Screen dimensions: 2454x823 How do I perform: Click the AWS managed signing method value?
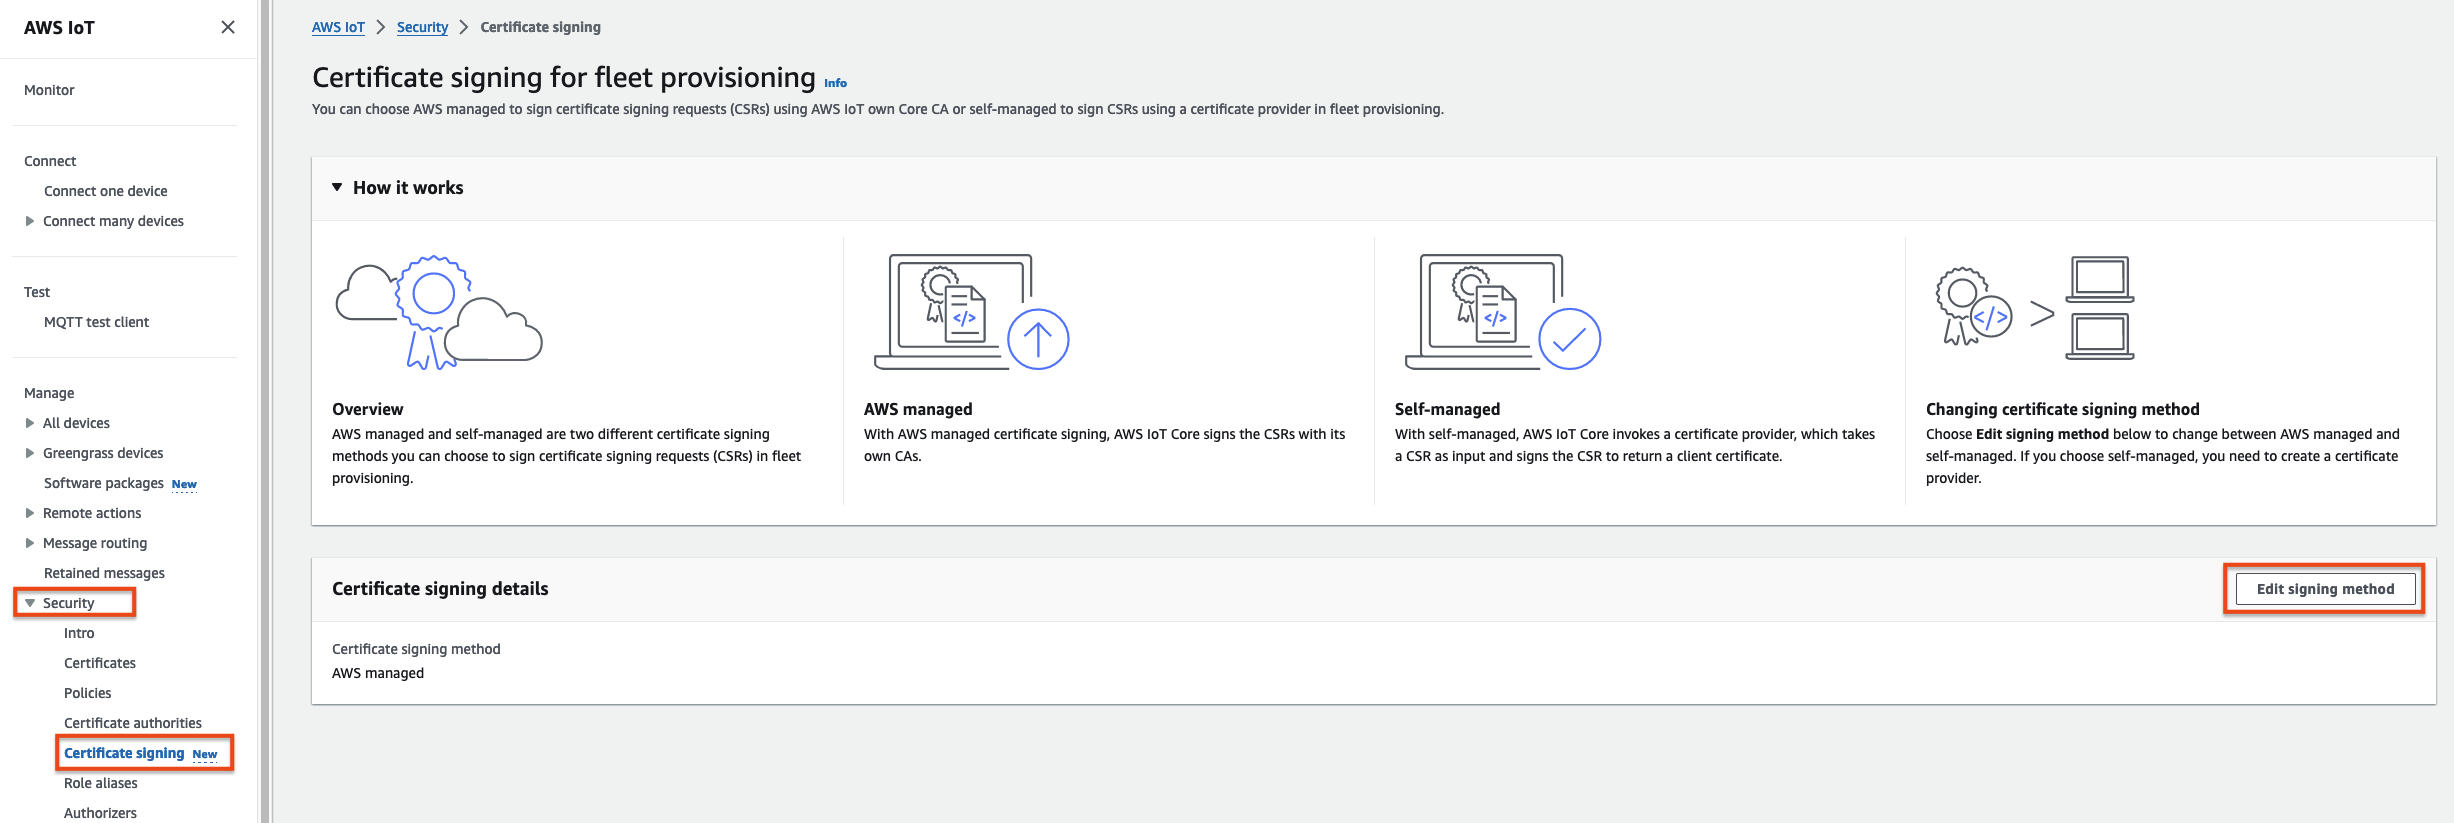click(378, 673)
